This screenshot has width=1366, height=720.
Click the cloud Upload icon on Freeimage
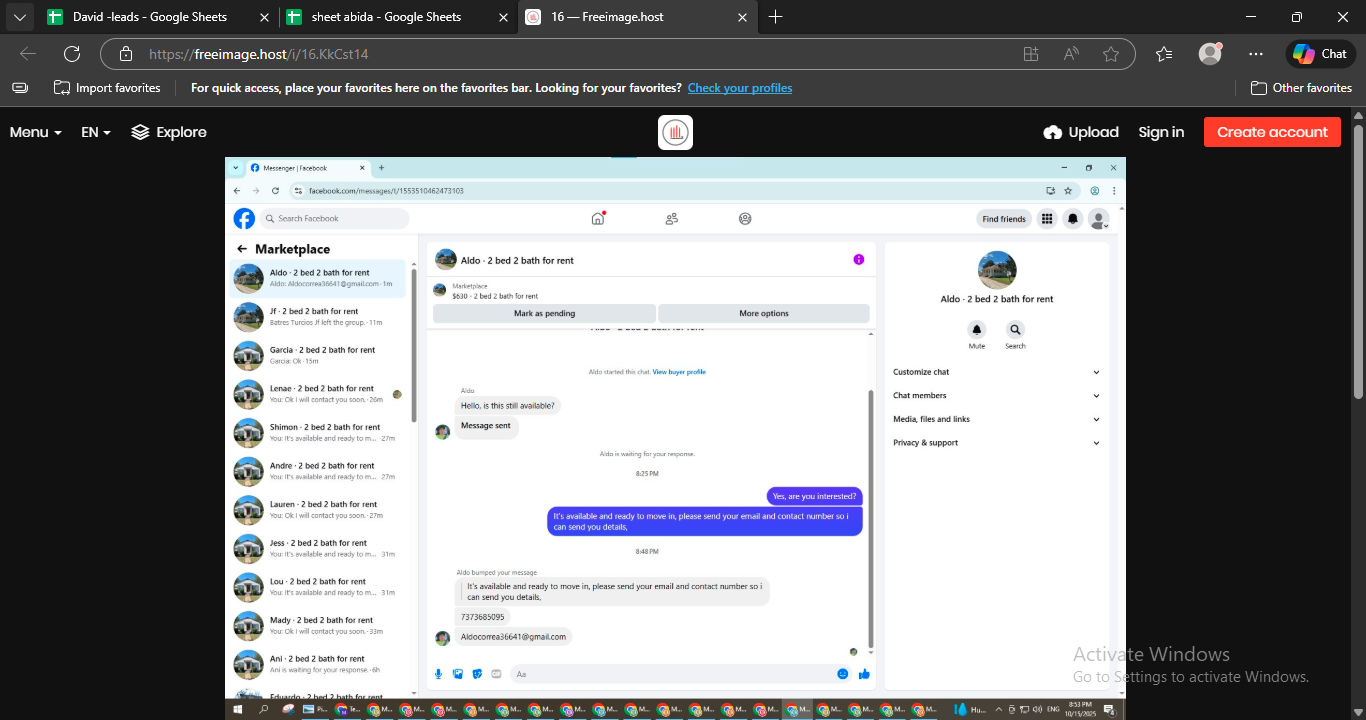click(1052, 132)
